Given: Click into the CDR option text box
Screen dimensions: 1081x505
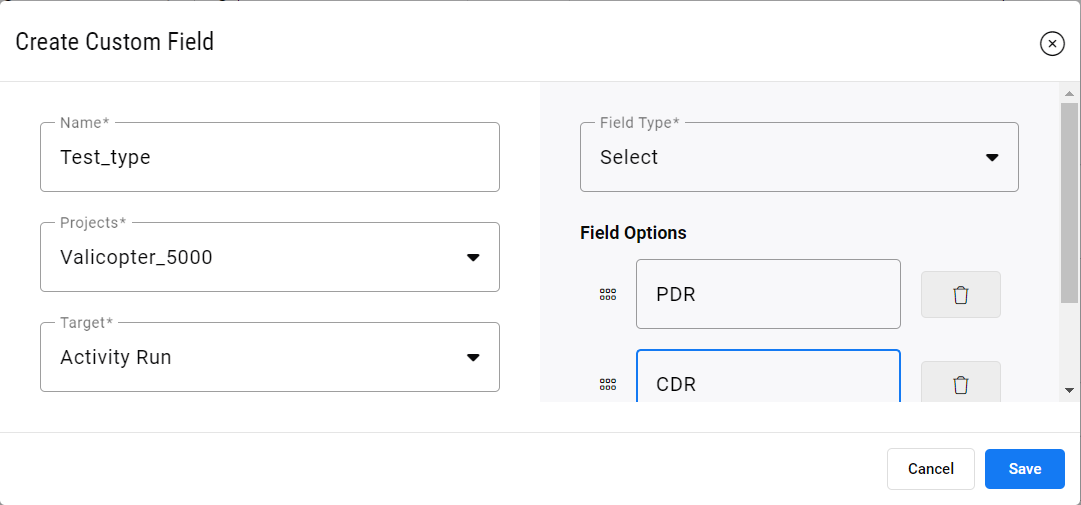Looking at the screenshot, I should click(768, 376).
